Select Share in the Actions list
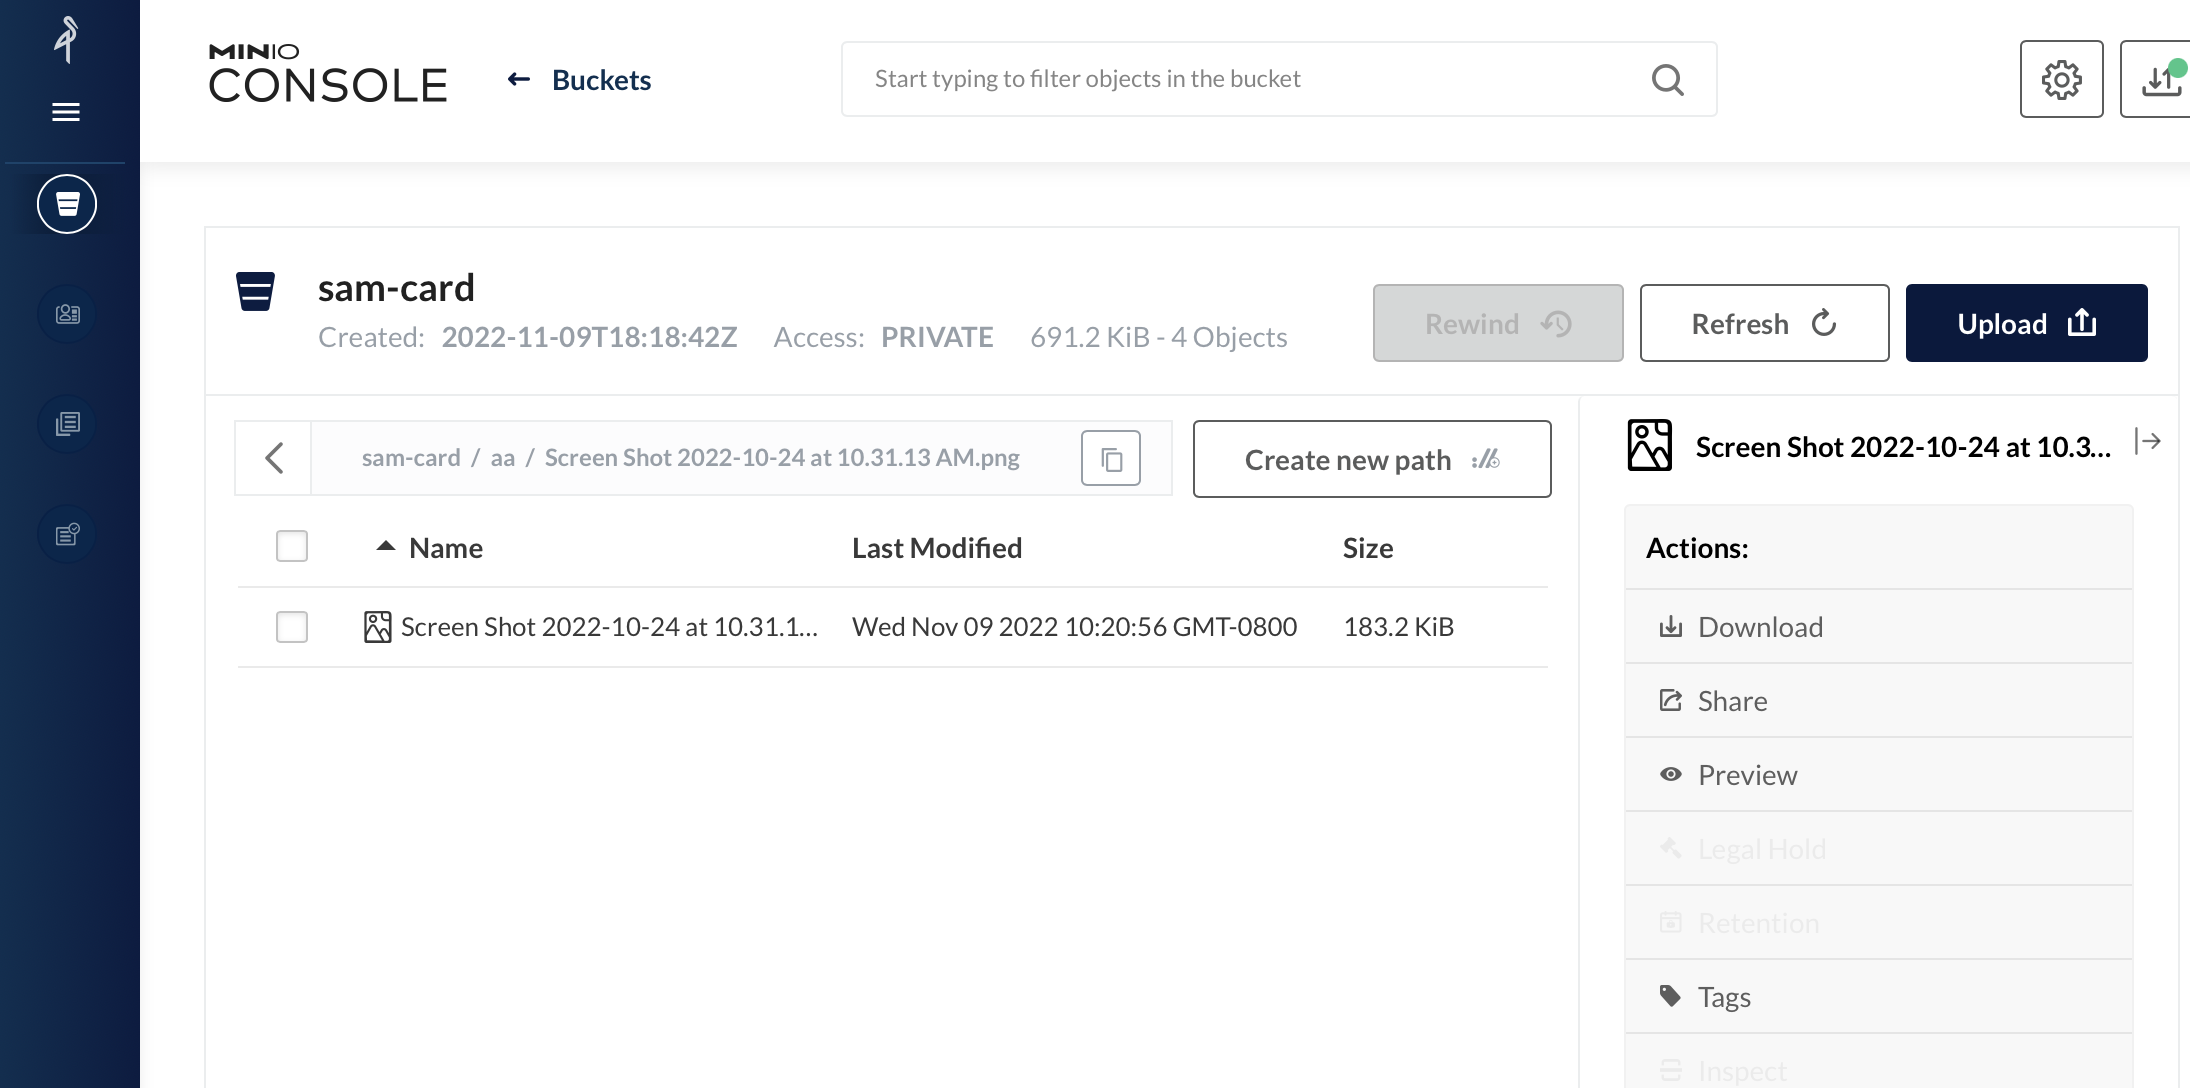2190x1088 pixels. click(x=1731, y=701)
